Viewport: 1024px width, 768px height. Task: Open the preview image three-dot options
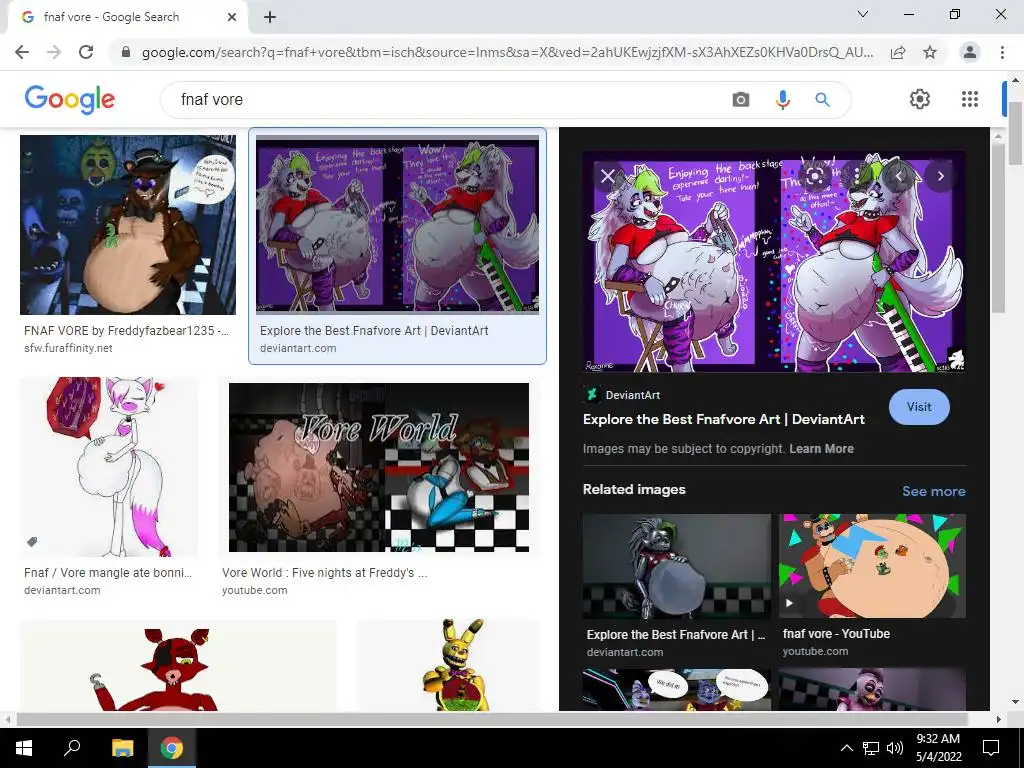click(856, 176)
